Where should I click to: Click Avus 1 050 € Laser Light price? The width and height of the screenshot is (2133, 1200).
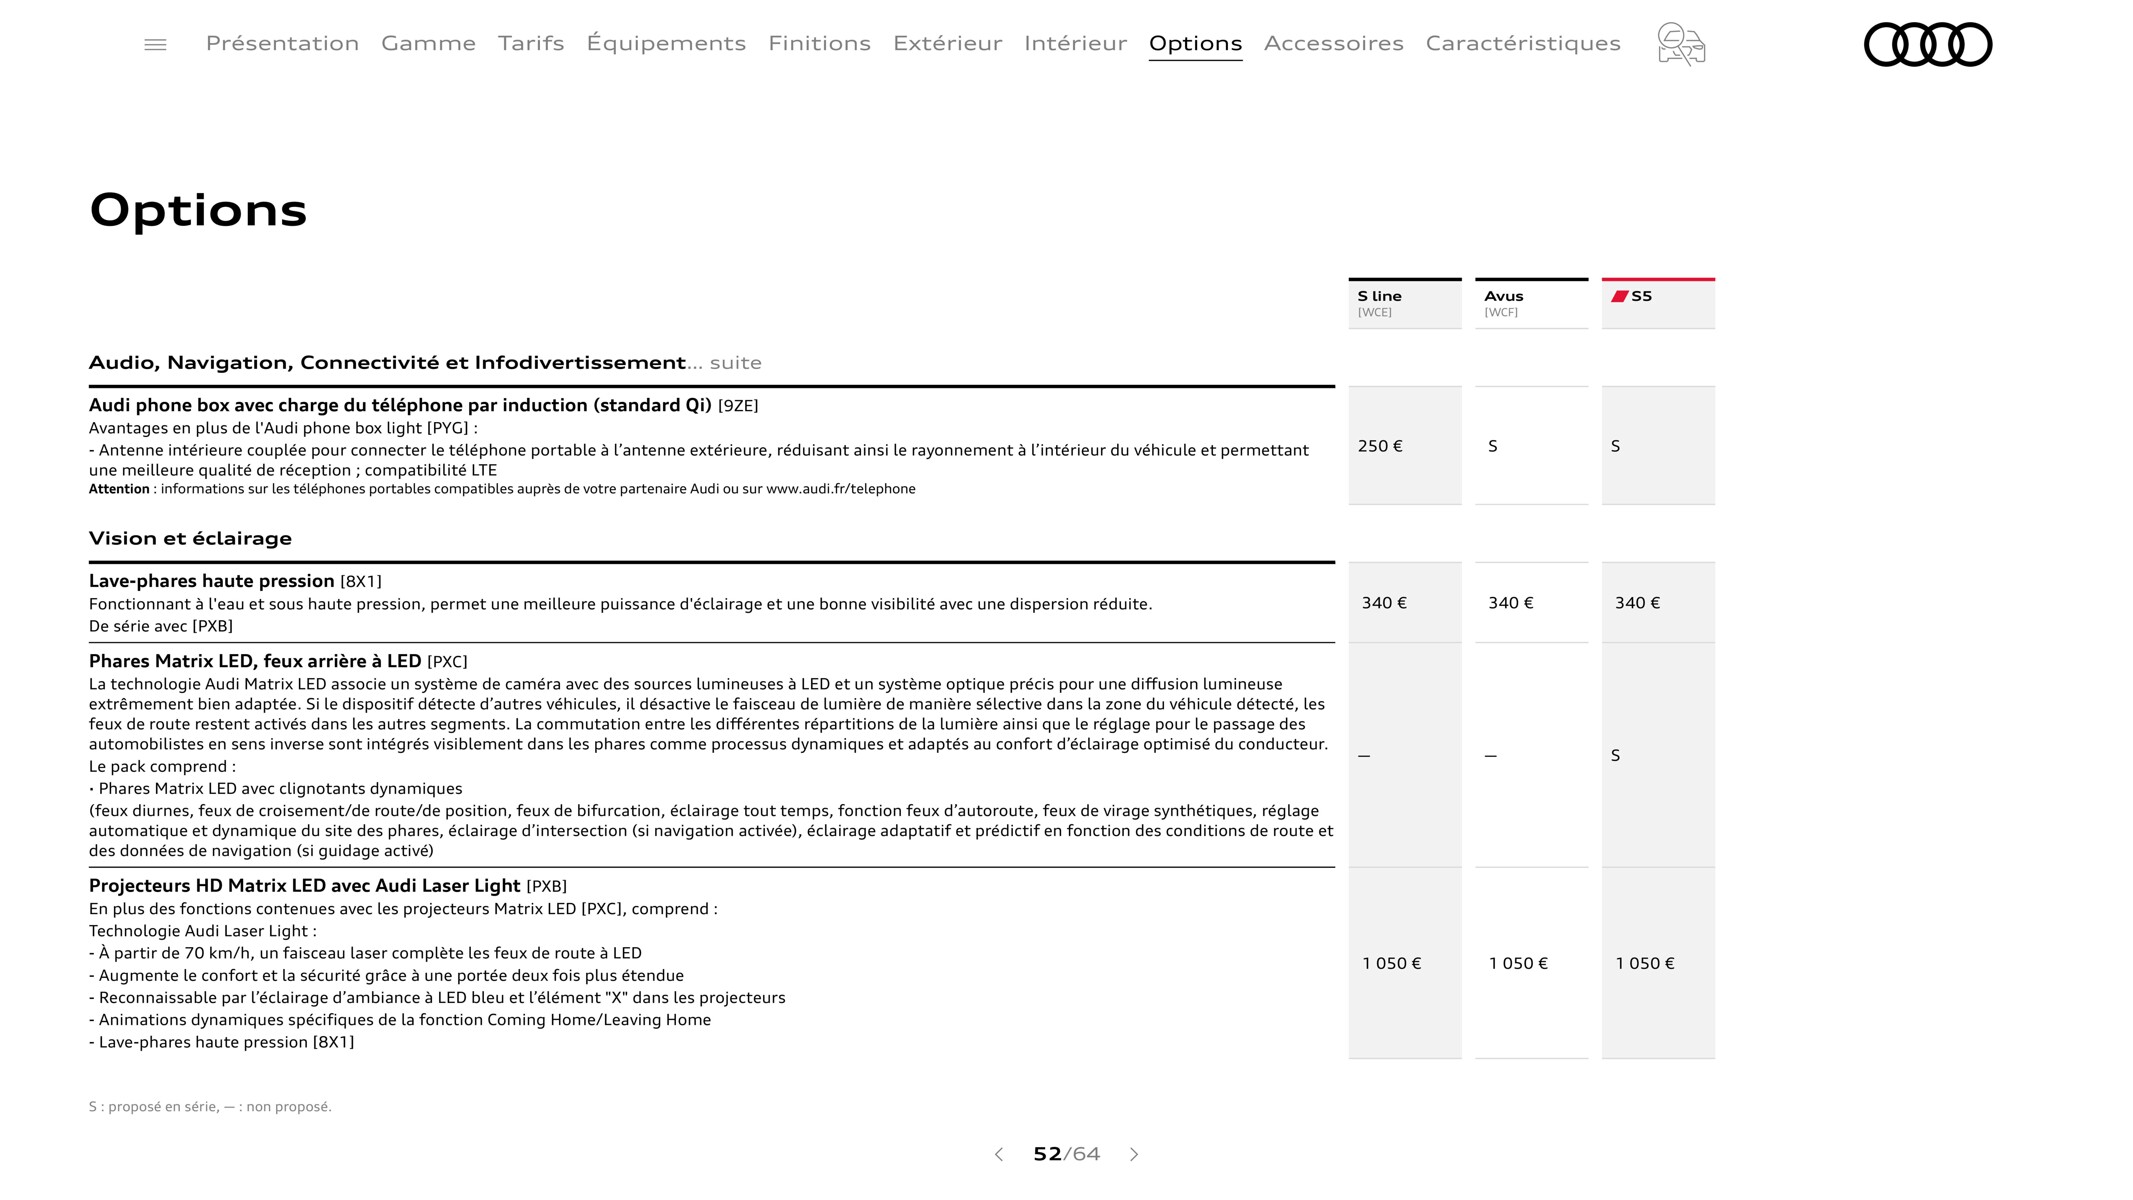pyautogui.click(x=1531, y=963)
